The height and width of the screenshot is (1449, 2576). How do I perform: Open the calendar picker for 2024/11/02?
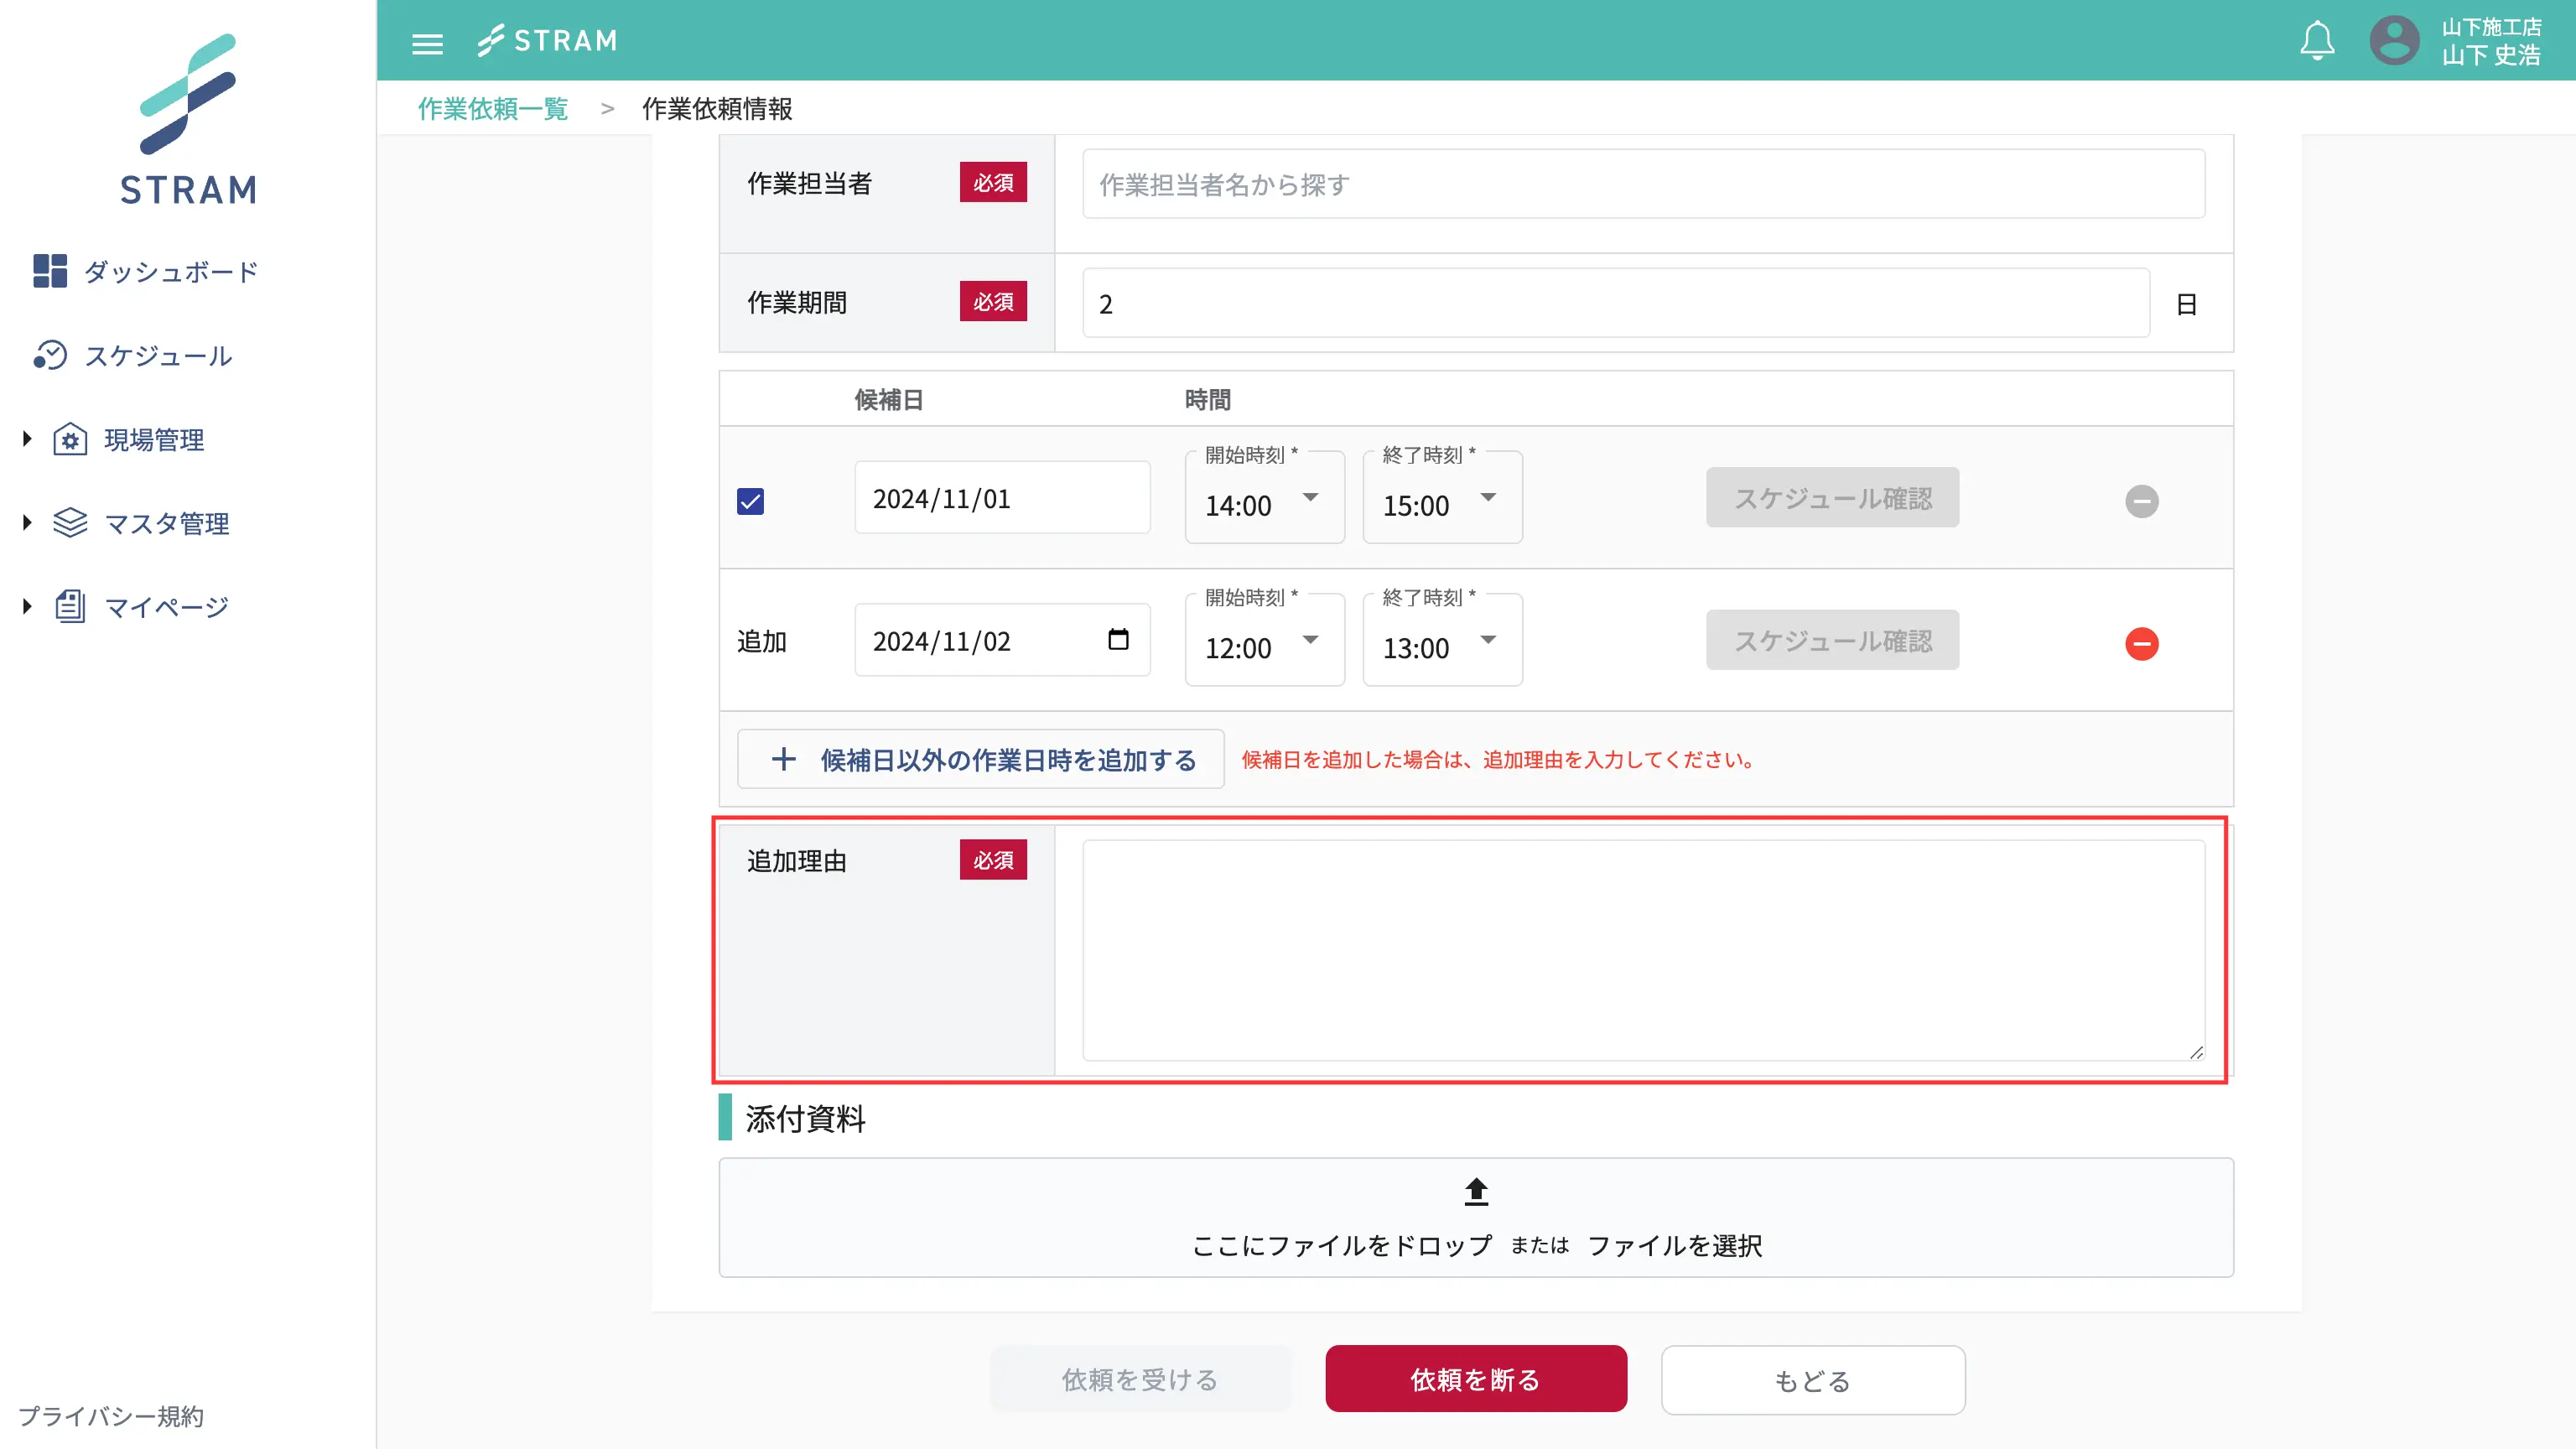(x=1118, y=639)
